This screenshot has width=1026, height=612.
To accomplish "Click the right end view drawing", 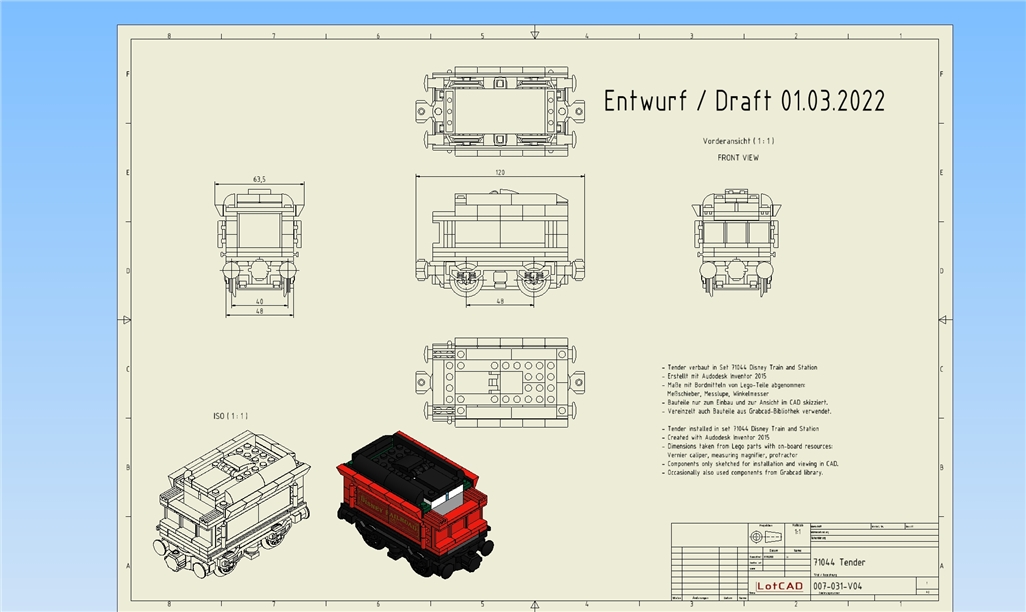I will pos(737,242).
